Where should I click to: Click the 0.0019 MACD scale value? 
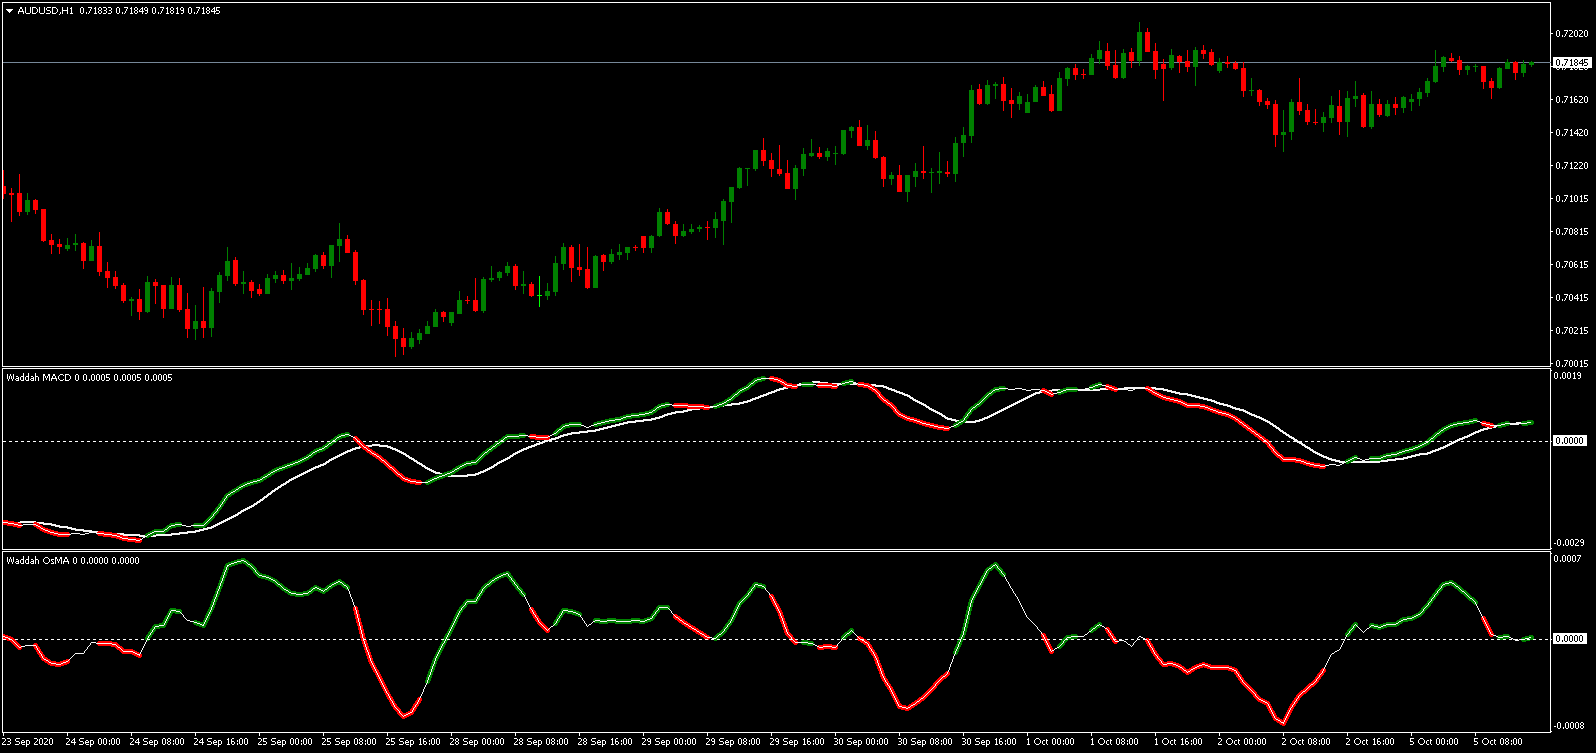(x=1569, y=376)
